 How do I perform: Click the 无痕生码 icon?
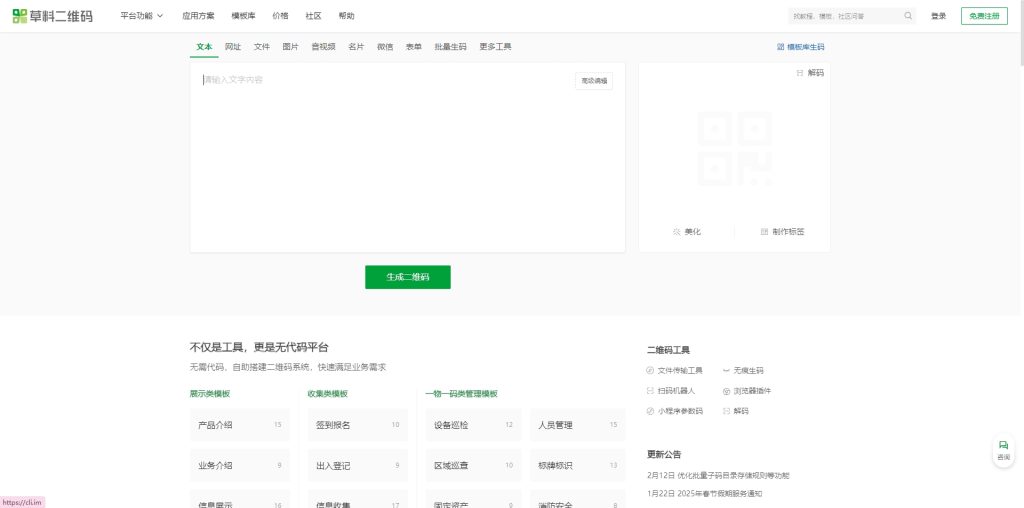click(x=726, y=370)
